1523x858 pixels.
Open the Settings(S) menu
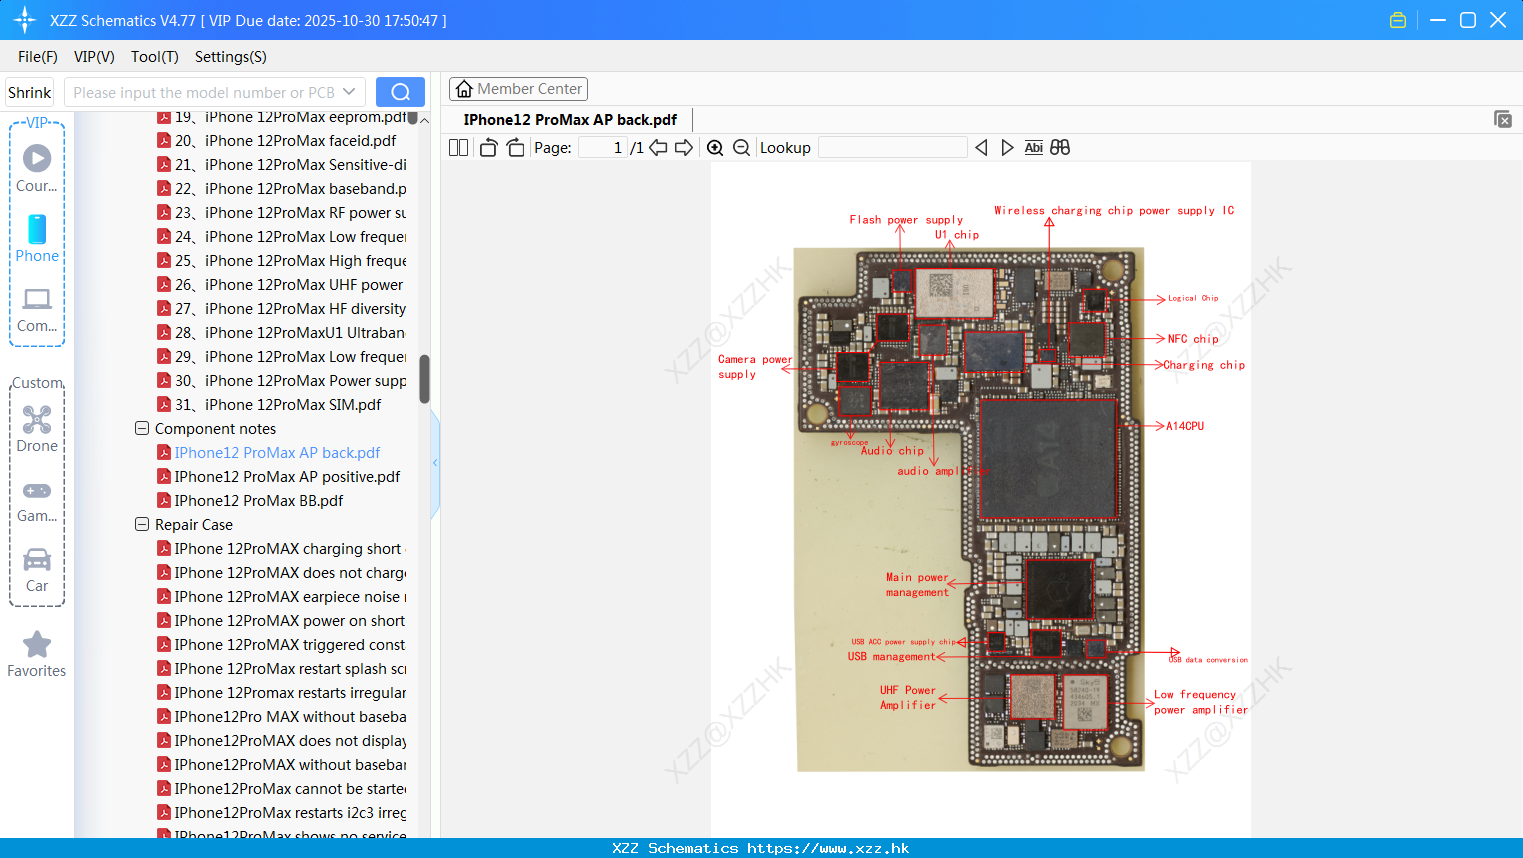tap(231, 57)
